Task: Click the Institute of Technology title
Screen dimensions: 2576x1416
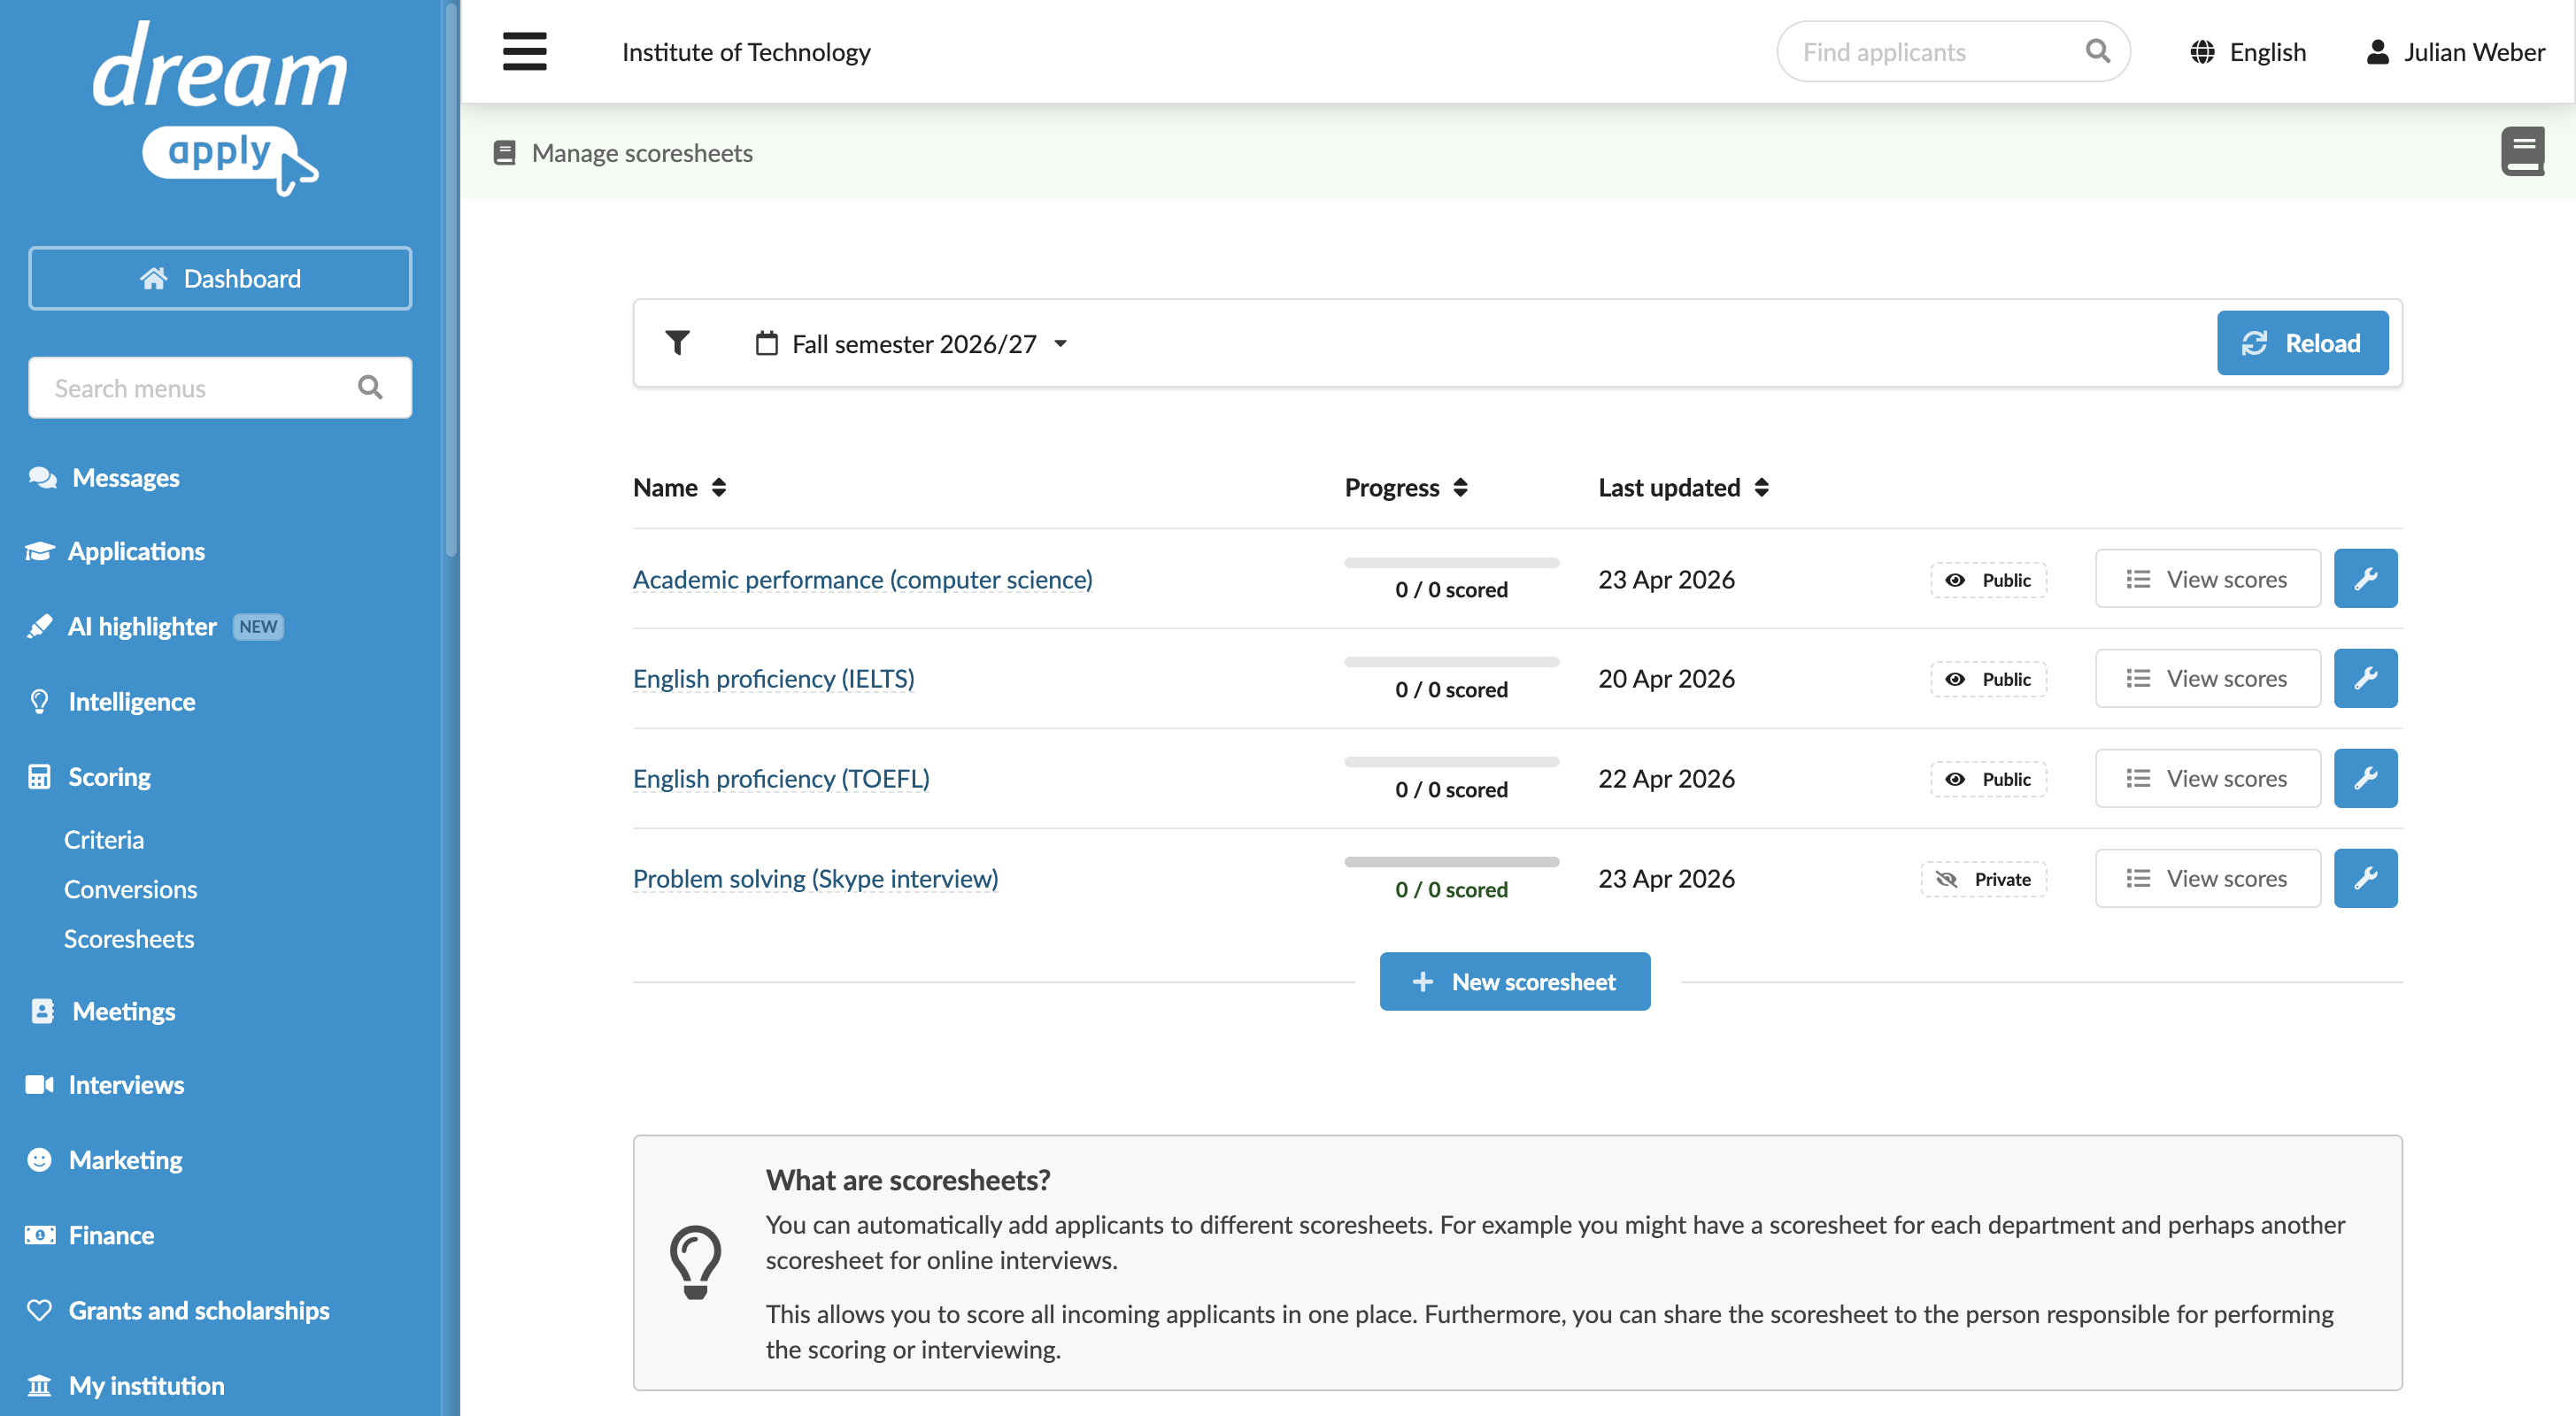Action: (x=746, y=52)
